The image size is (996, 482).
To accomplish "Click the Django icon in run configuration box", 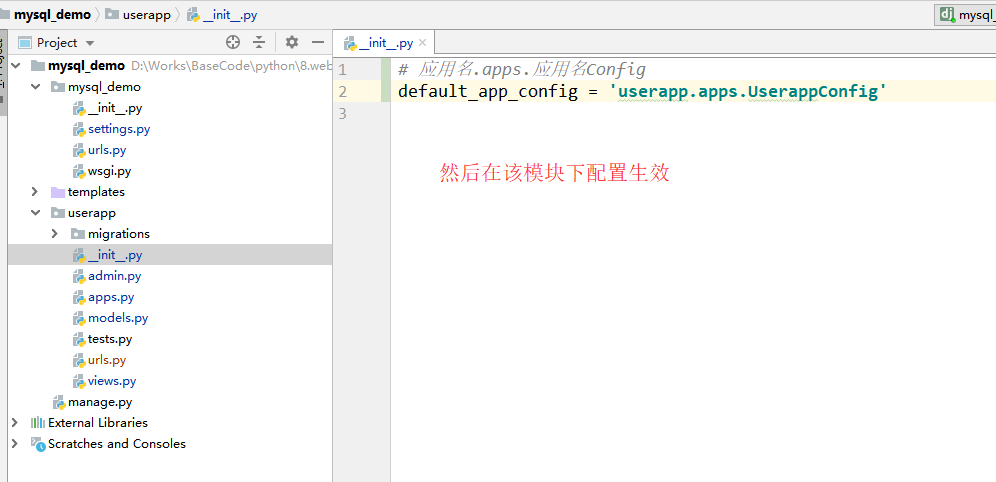I will click(x=947, y=15).
